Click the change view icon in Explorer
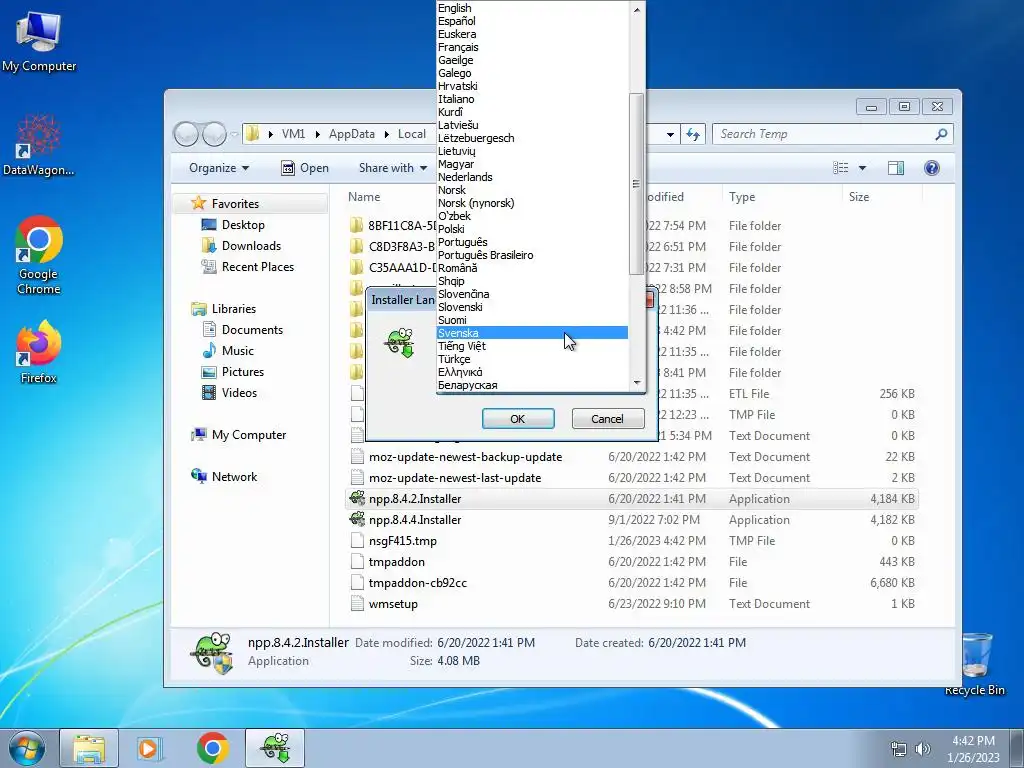The width and height of the screenshot is (1024, 768). click(840, 168)
